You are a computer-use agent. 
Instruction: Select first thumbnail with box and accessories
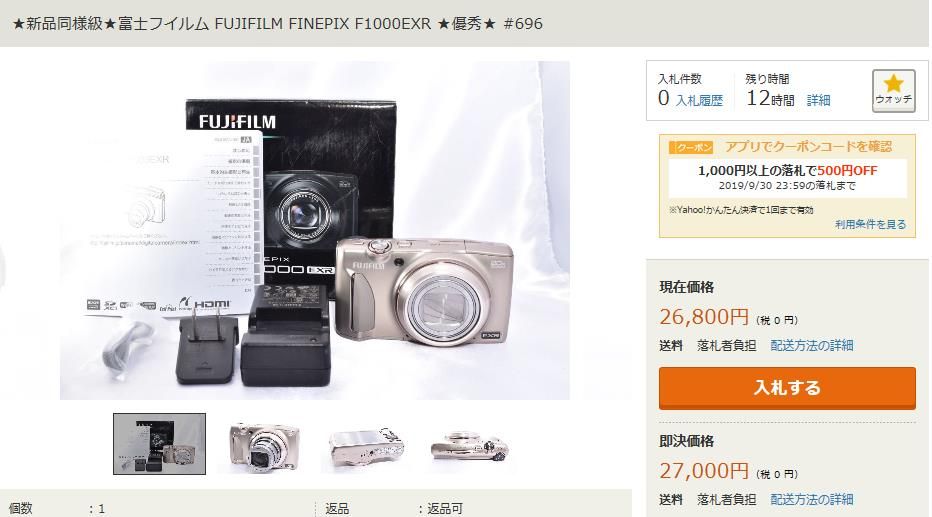tap(159, 444)
